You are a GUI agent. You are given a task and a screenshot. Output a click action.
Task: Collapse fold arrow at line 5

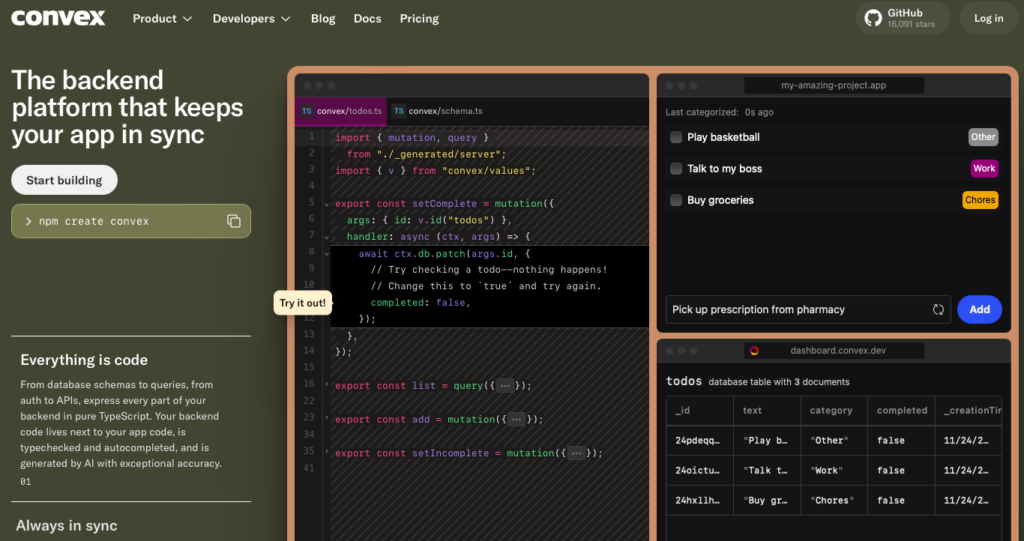click(x=327, y=204)
